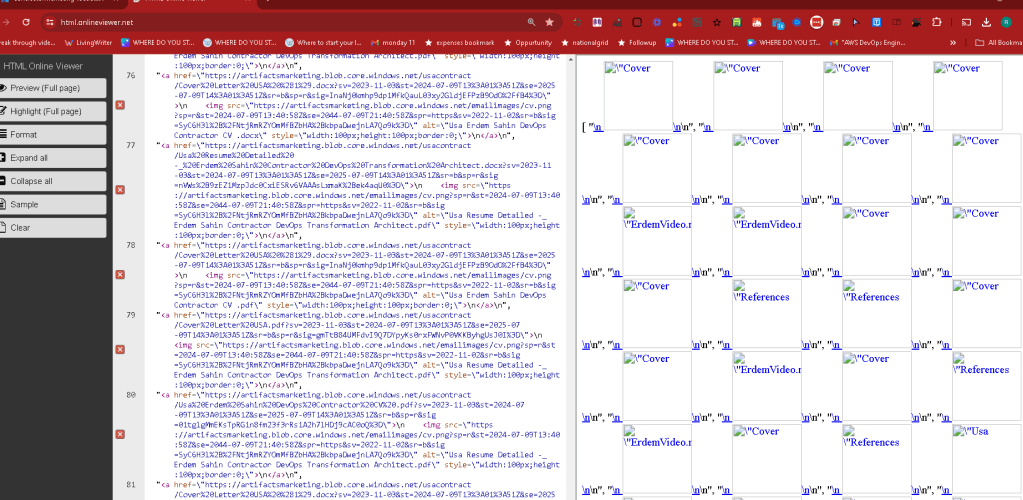Open the Extensions puzzle-piece menu
The width and height of the screenshot is (1023, 500).
(938, 22)
